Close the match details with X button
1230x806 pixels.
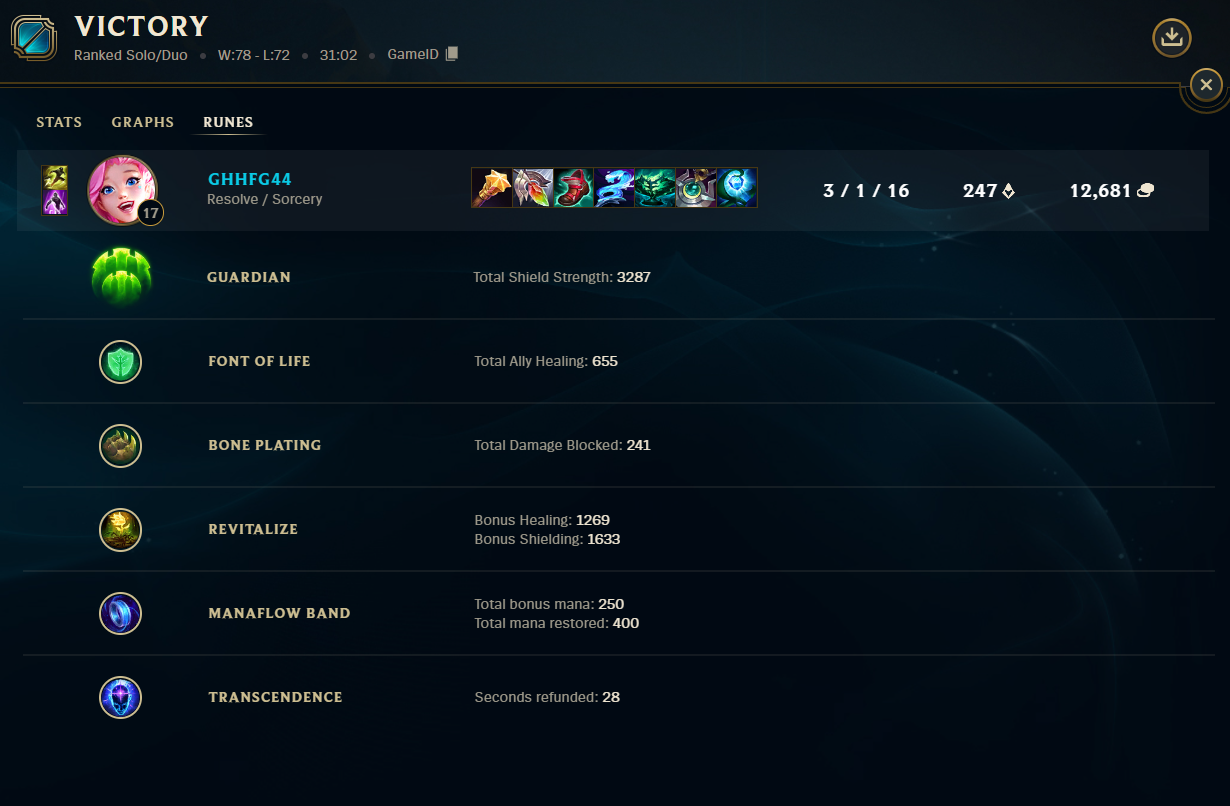pyautogui.click(x=1206, y=85)
